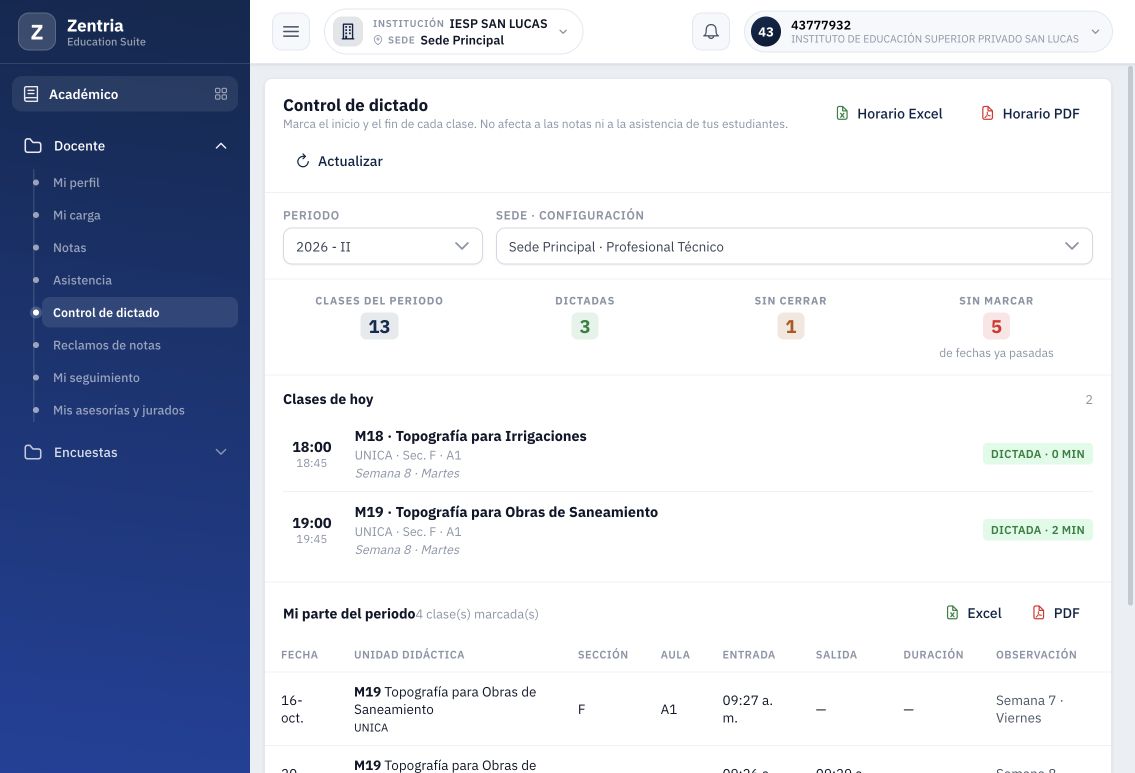1135x773 pixels.
Task: Click the 16-oct. date cell
Action: point(292,709)
